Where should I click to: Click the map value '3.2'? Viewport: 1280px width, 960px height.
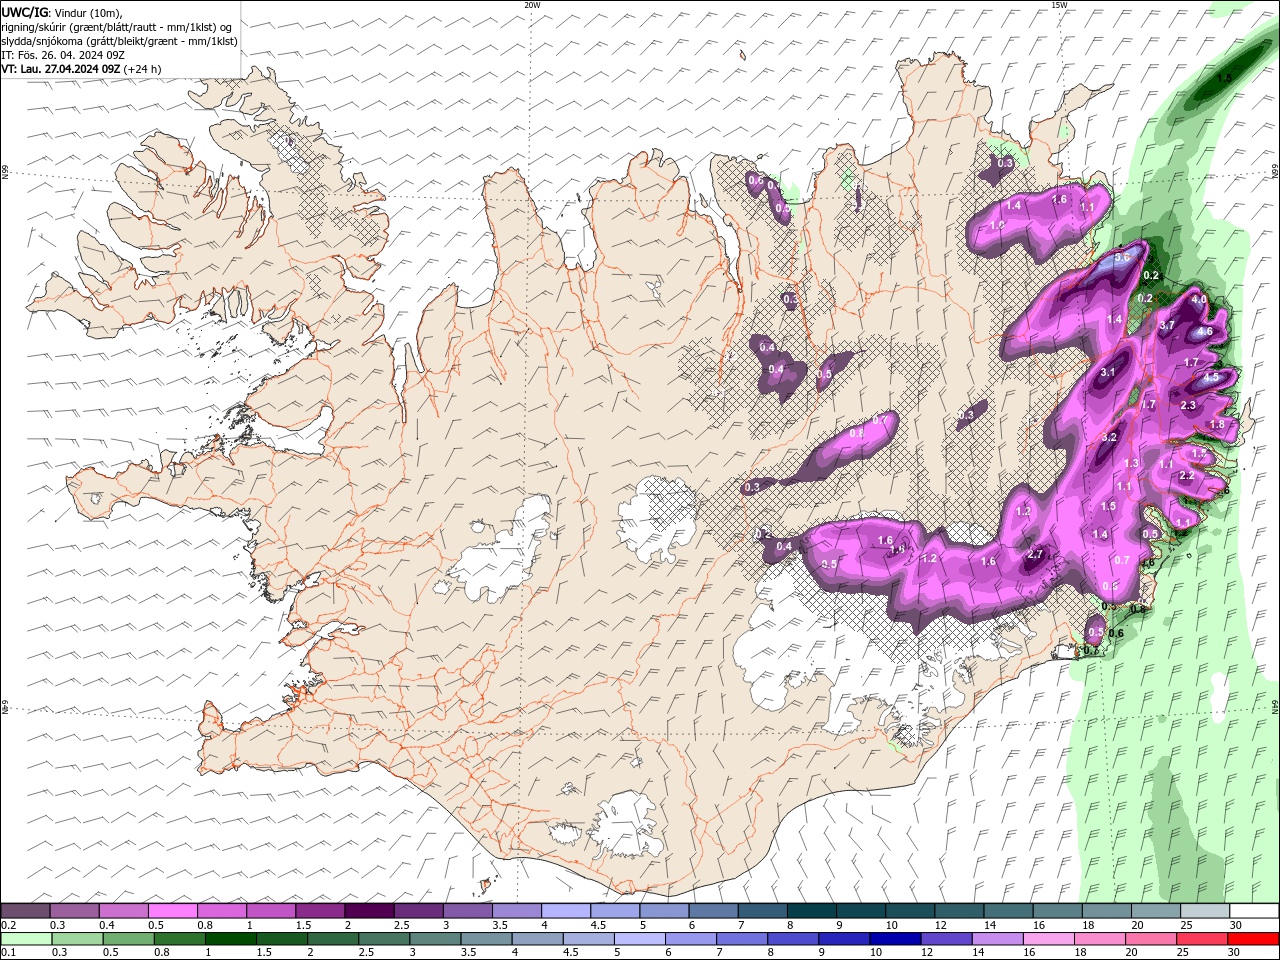[x=1109, y=437]
